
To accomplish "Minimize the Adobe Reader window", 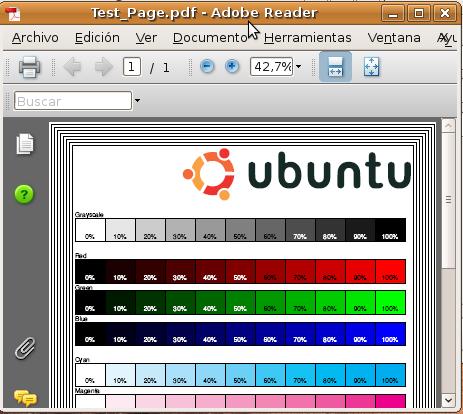I will [393, 13].
